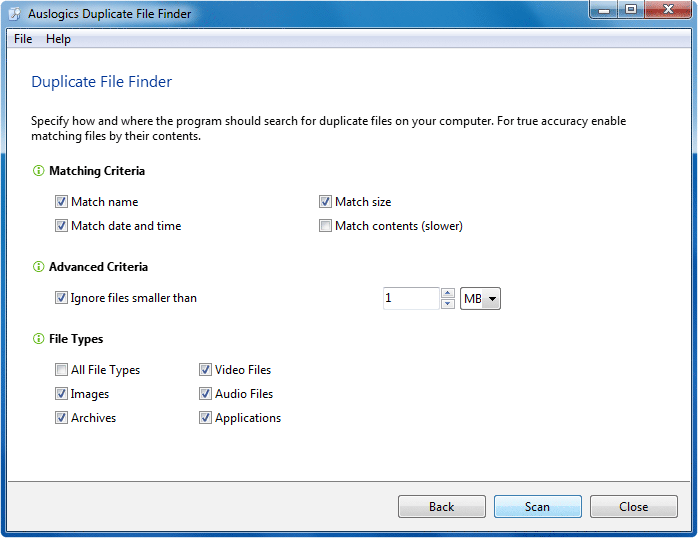This screenshot has height=538, width=698.
Task: Check the All File Types box
Action: tap(62, 370)
